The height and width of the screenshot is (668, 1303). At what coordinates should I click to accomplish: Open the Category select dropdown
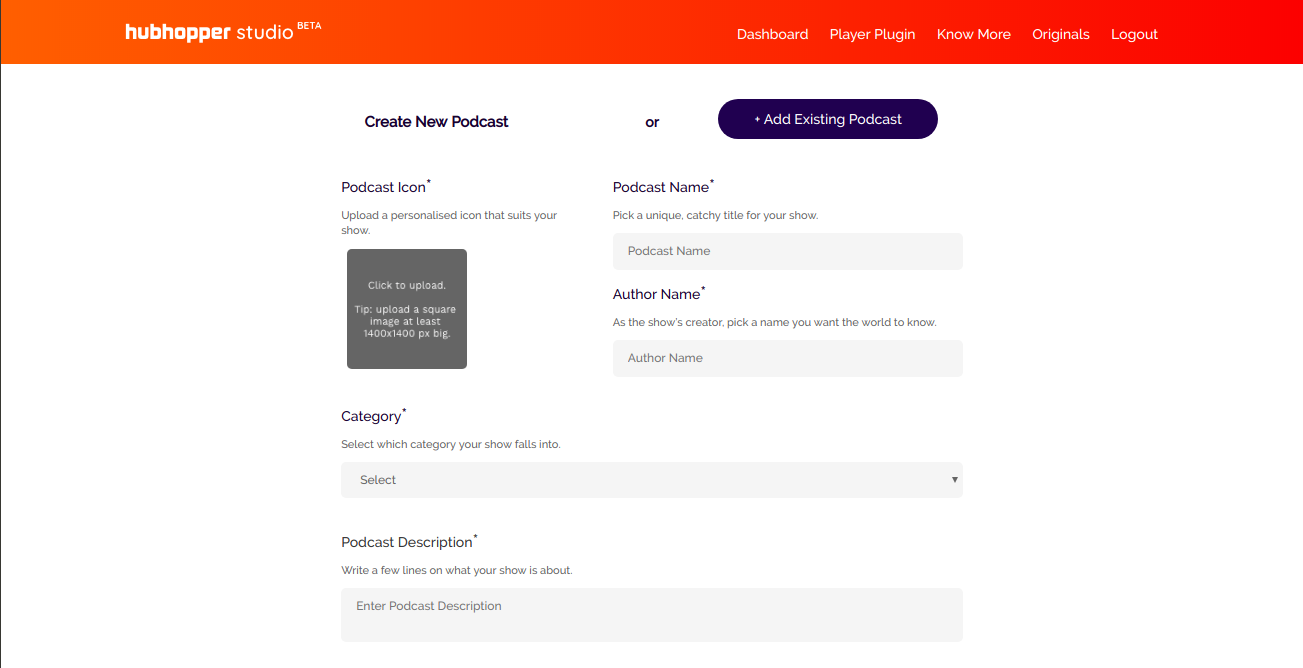pos(652,480)
